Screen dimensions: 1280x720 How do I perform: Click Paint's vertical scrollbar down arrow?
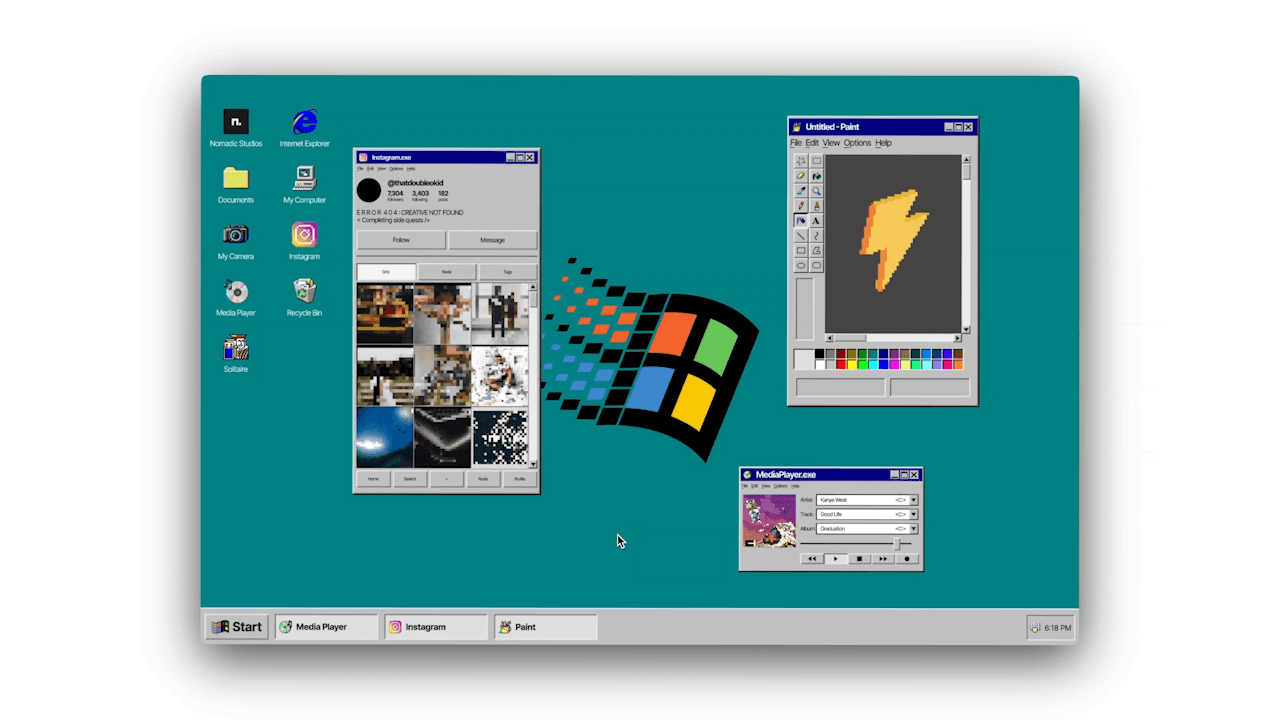[966, 329]
